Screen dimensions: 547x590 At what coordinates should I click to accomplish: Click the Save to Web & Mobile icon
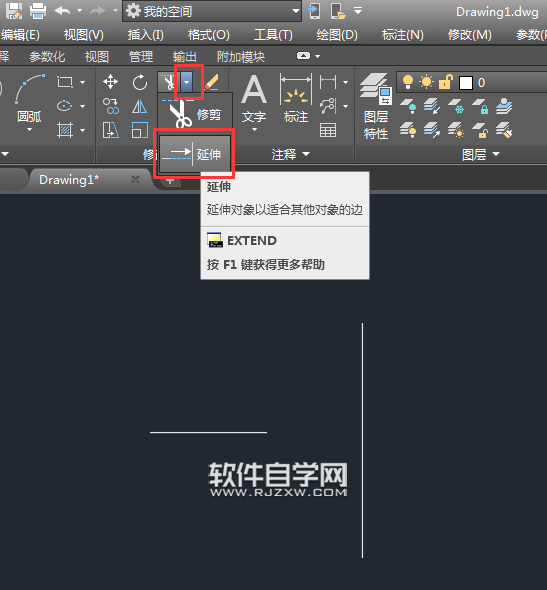click(x=338, y=11)
